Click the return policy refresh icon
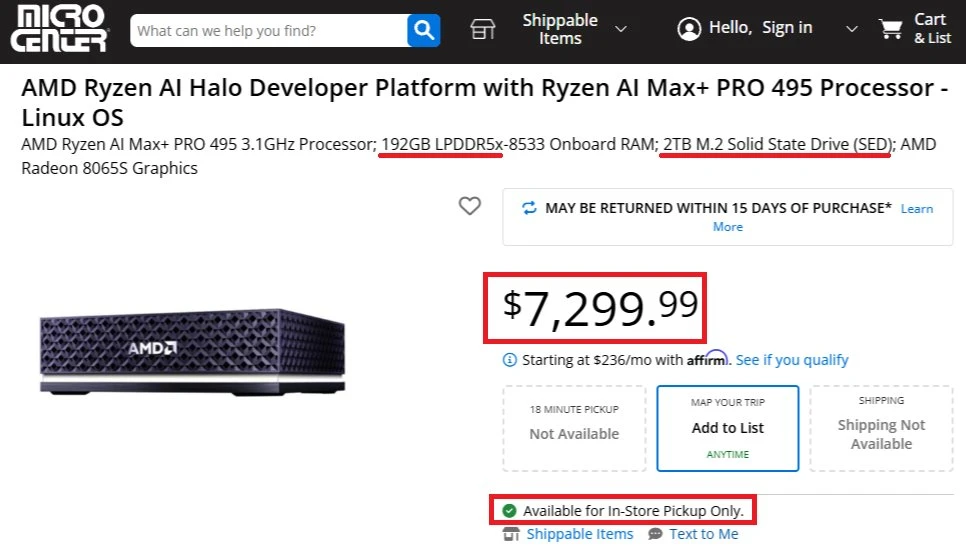Image resolution: width=966 pixels, height=548 pixels. pos(529,208)
